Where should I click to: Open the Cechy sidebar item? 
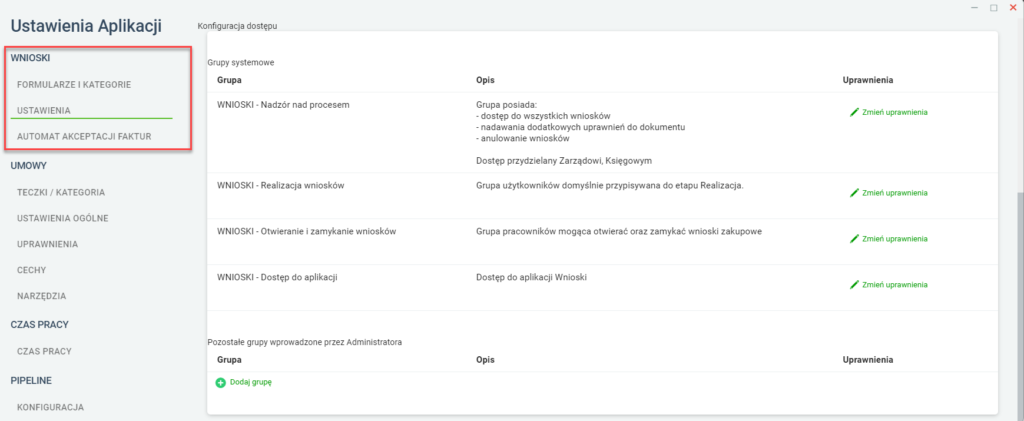[31, 270]
